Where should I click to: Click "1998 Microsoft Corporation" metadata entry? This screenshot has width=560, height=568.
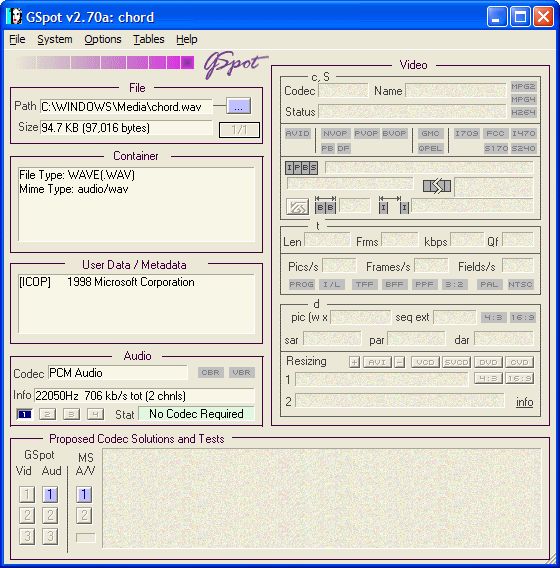pos(131,282)
